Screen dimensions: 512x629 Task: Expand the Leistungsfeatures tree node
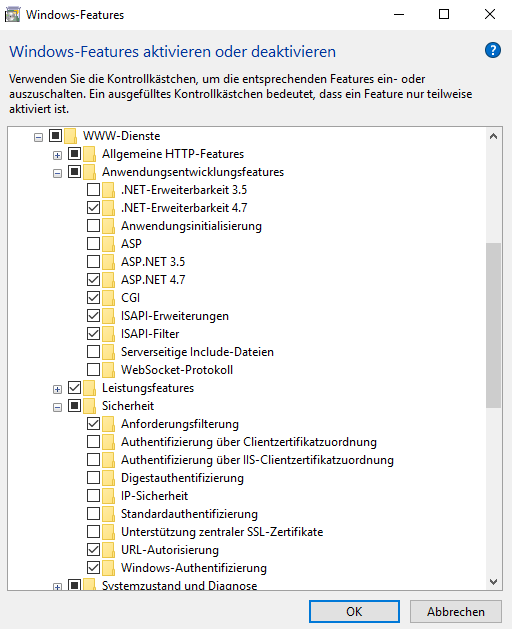click(x=57, y=389)
